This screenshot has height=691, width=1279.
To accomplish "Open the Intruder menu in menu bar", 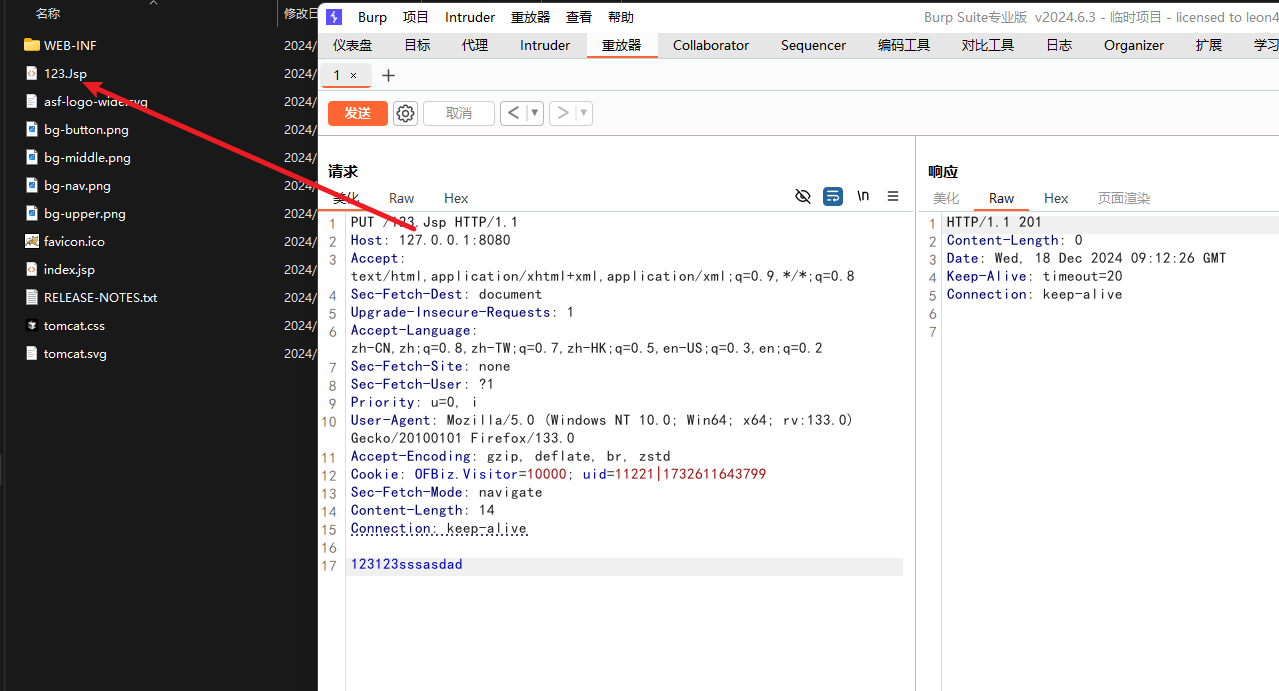I will point(470,17).
